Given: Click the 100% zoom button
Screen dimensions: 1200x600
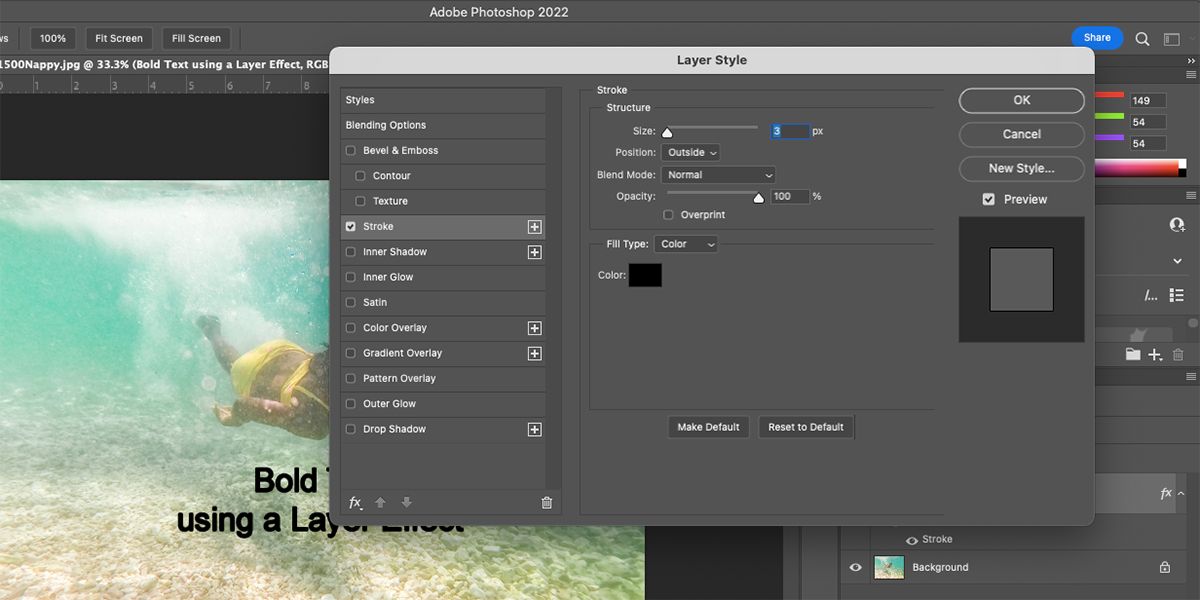Looking at the screenshot, I should click(53, 39).
